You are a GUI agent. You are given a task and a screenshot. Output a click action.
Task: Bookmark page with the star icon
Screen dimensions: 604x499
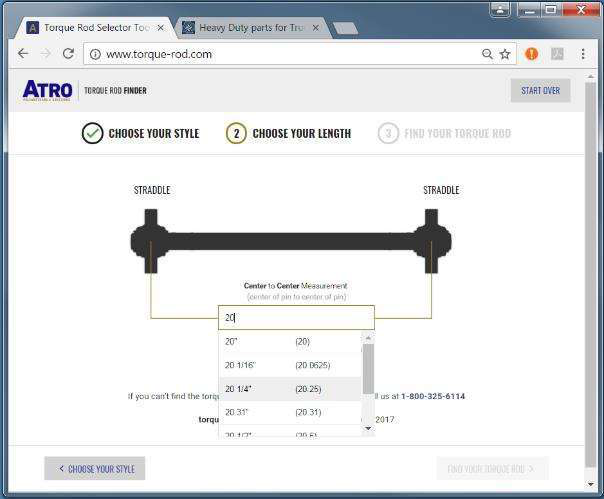coord(505,54)
